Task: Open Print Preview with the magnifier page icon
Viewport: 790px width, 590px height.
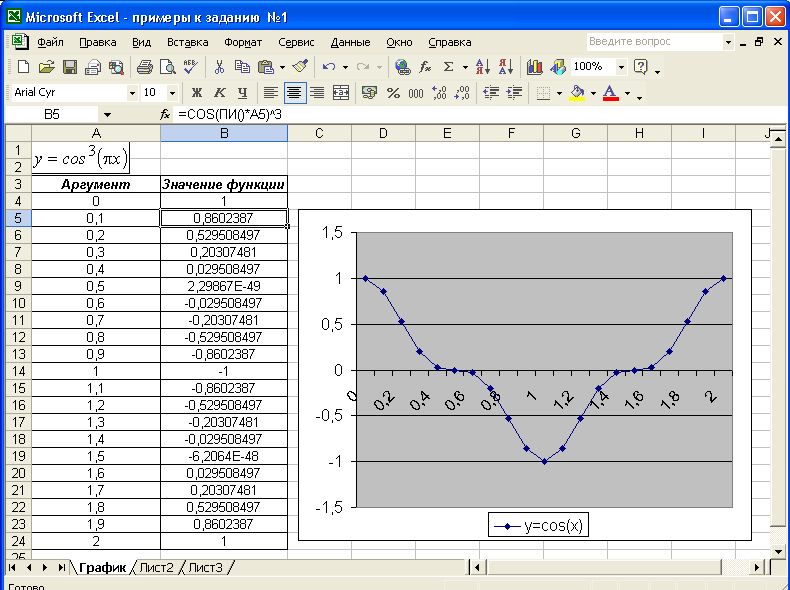Action: [x=167, y=67]
